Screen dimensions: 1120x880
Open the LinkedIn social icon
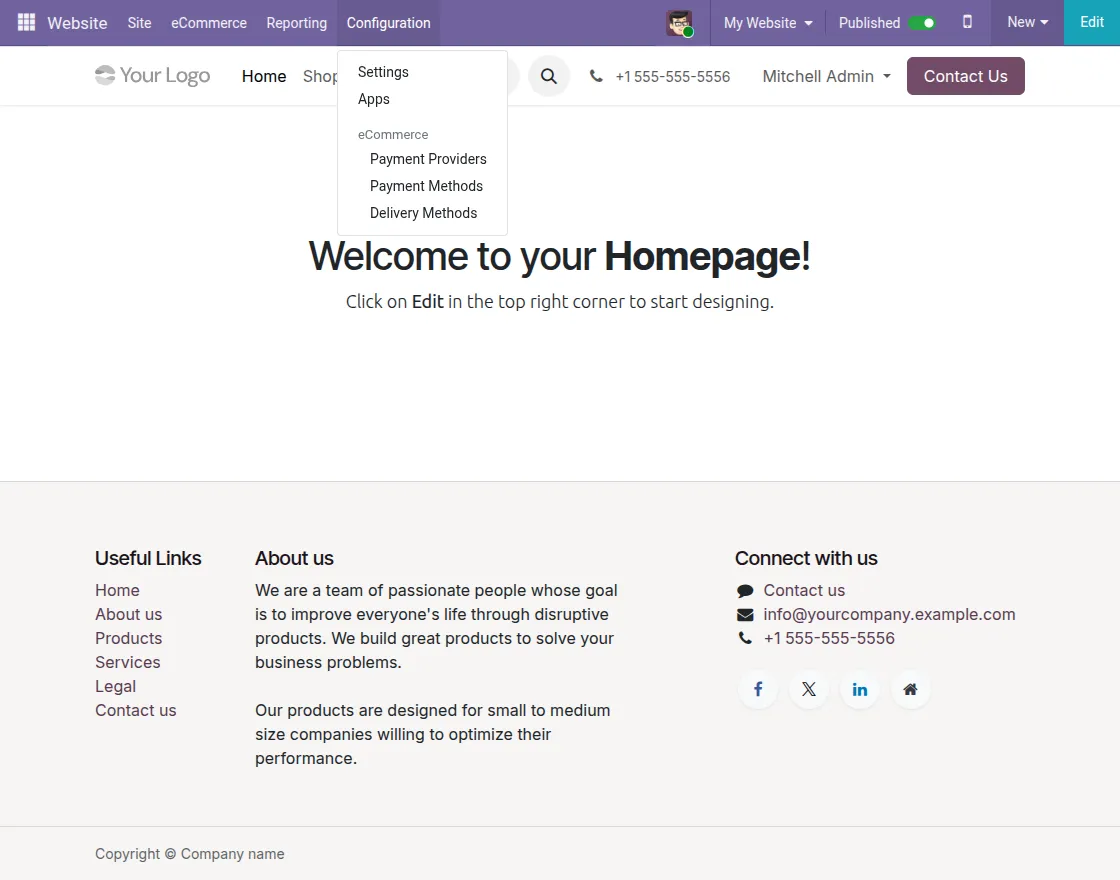click(860, 689)
